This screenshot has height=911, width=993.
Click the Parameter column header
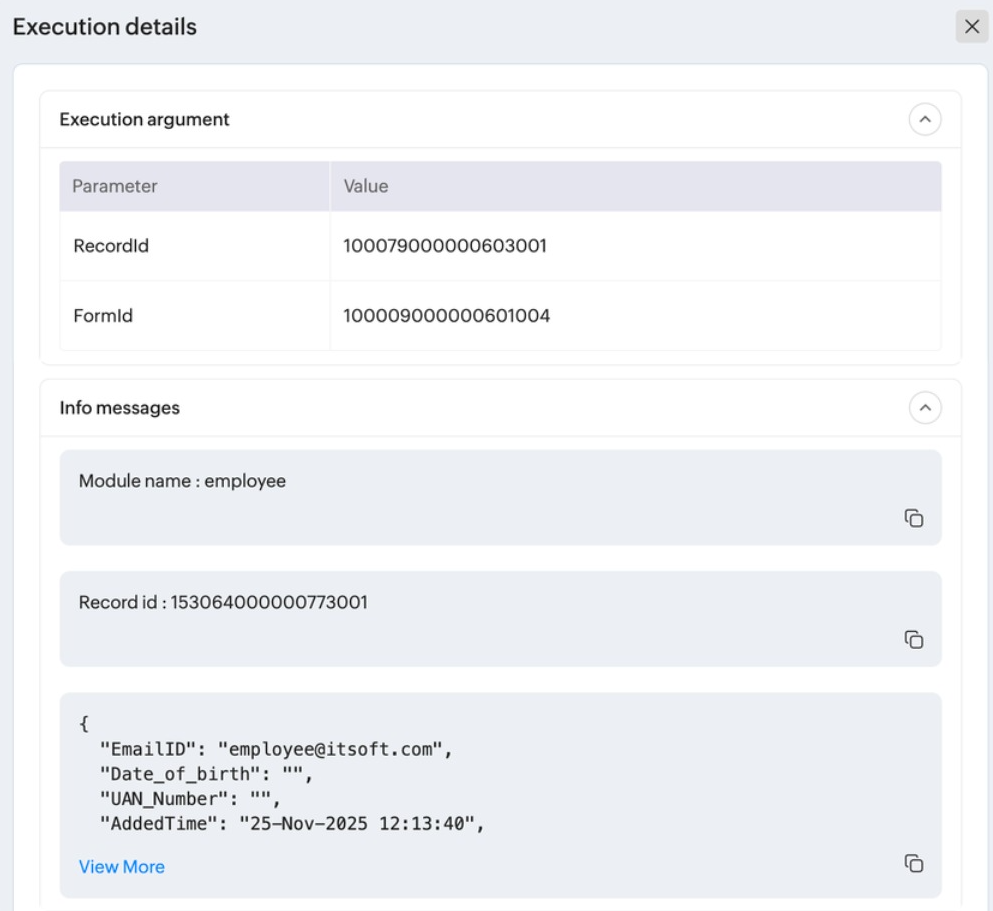(x=115, y=186)
